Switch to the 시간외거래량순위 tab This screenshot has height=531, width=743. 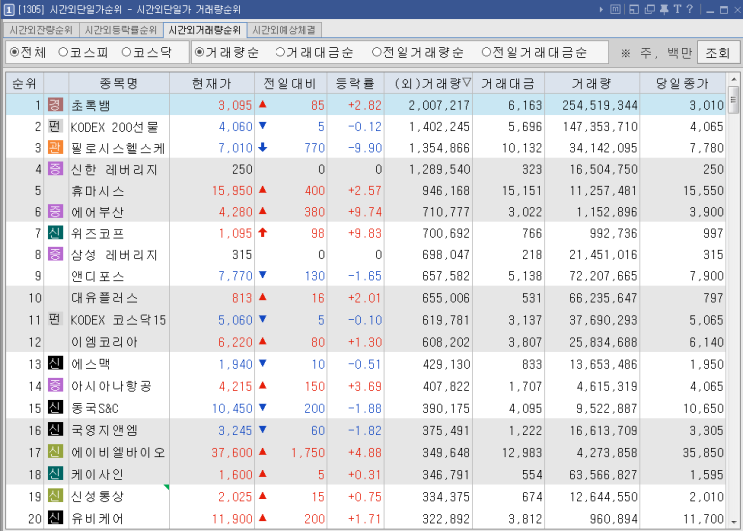pos(205,30)
